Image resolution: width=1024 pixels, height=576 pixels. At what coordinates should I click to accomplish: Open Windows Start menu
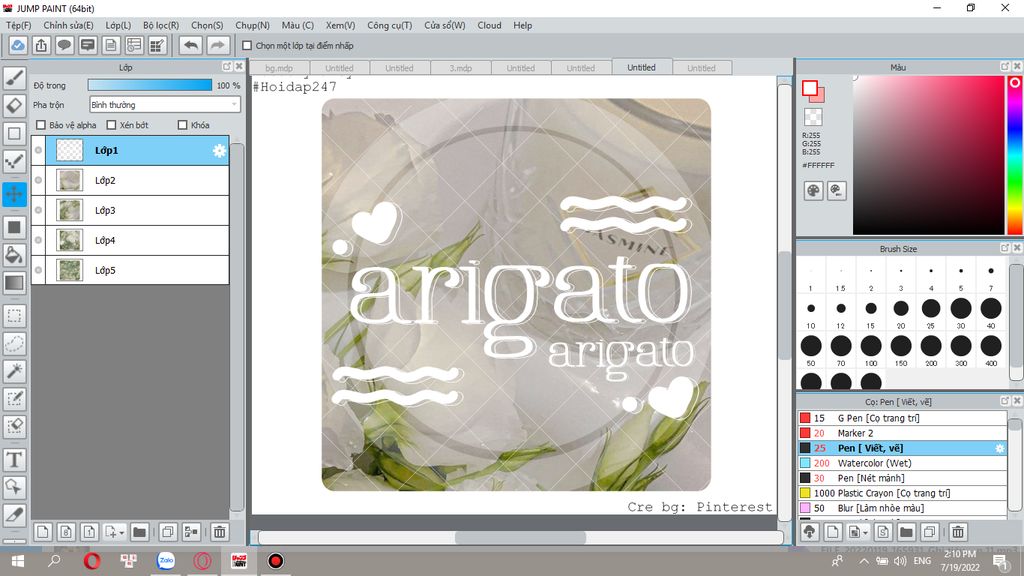18,561
